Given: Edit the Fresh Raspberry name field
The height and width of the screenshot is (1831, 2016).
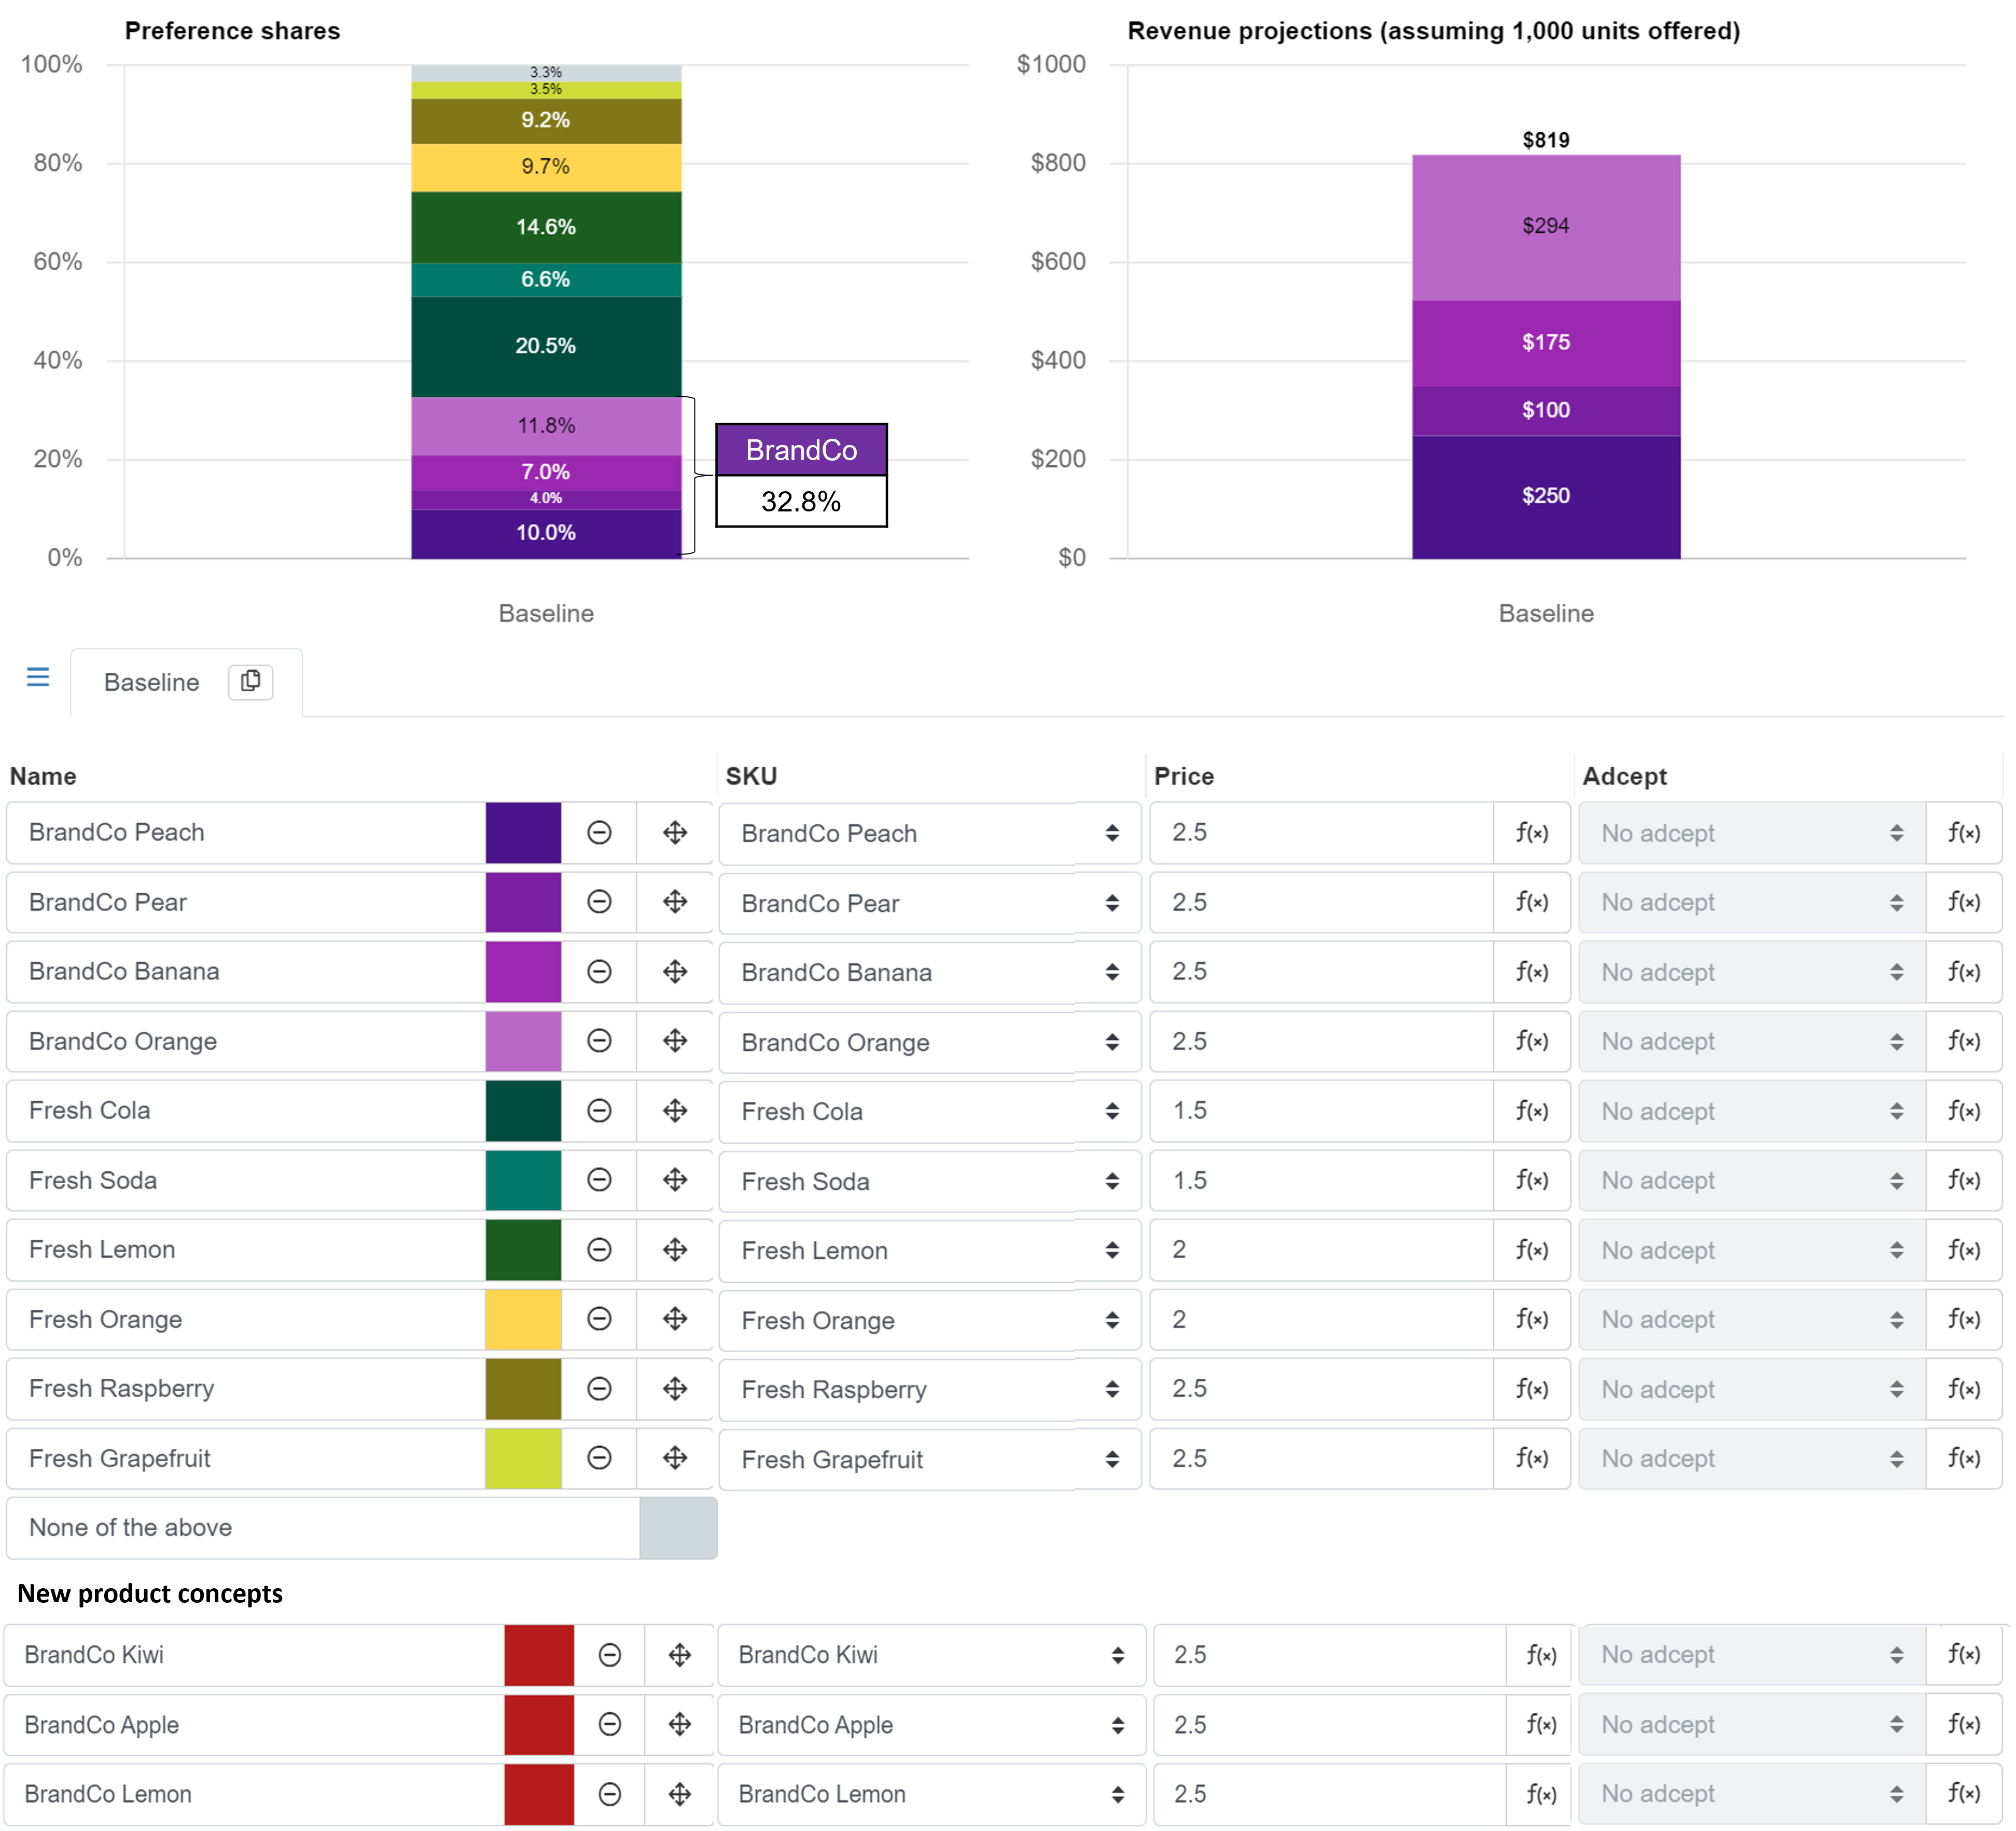Looking at the screenshot, I should click(x=246, y=1389).
